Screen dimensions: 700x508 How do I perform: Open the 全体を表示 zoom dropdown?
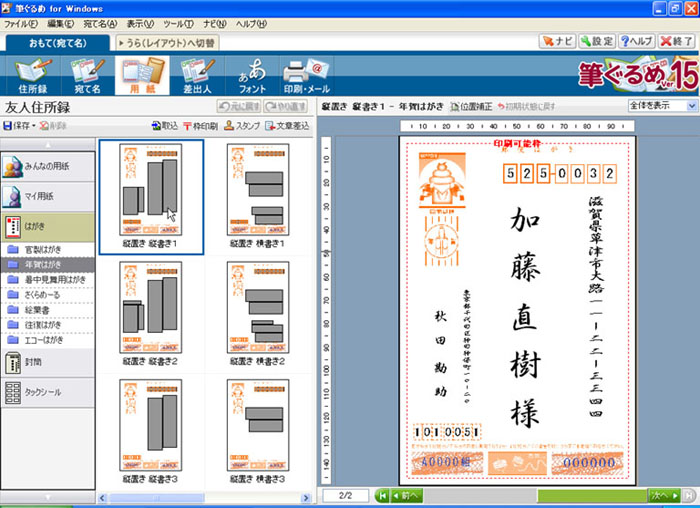click(662, 105)
